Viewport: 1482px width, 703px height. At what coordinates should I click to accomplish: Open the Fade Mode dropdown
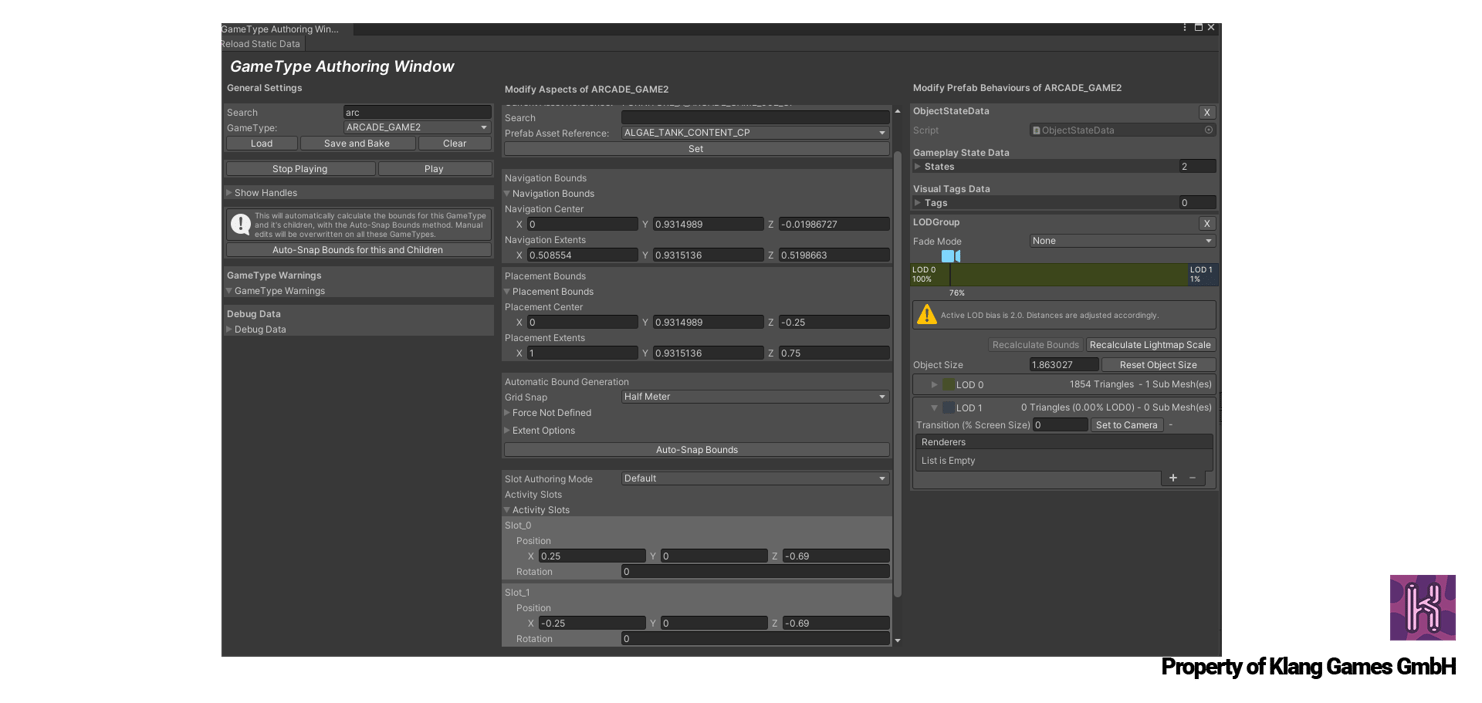click(x=1122, y=241)
